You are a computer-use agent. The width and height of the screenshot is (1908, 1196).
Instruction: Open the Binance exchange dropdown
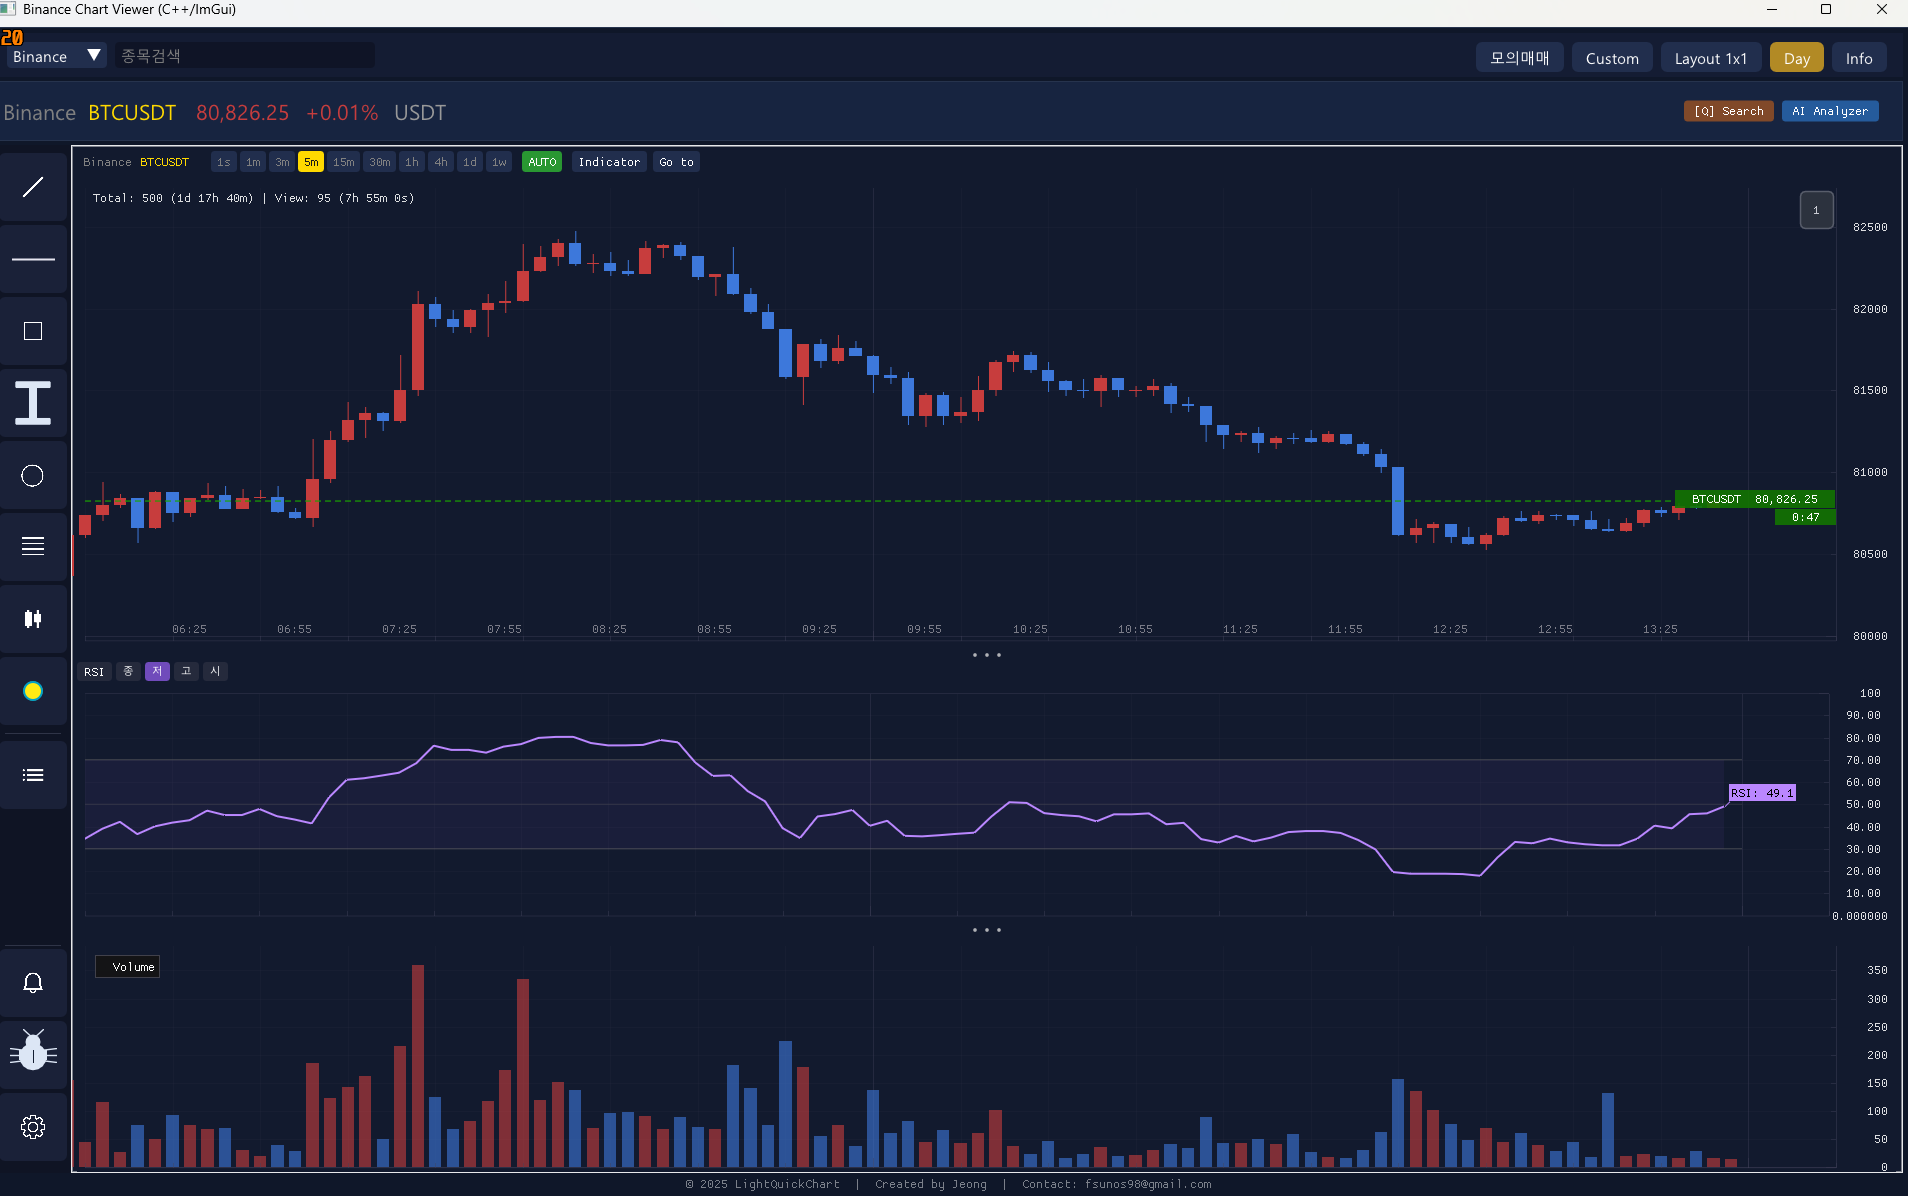click(x=56, y=57)
